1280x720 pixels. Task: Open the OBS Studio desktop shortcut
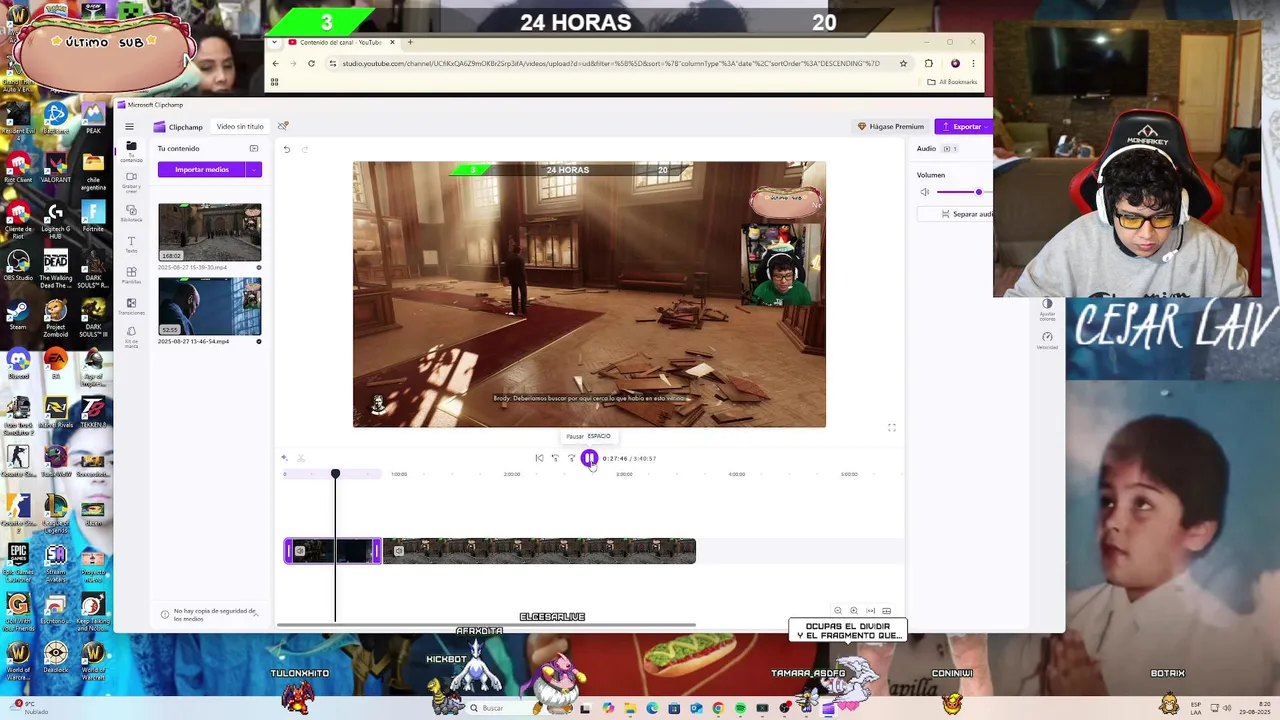17,265
